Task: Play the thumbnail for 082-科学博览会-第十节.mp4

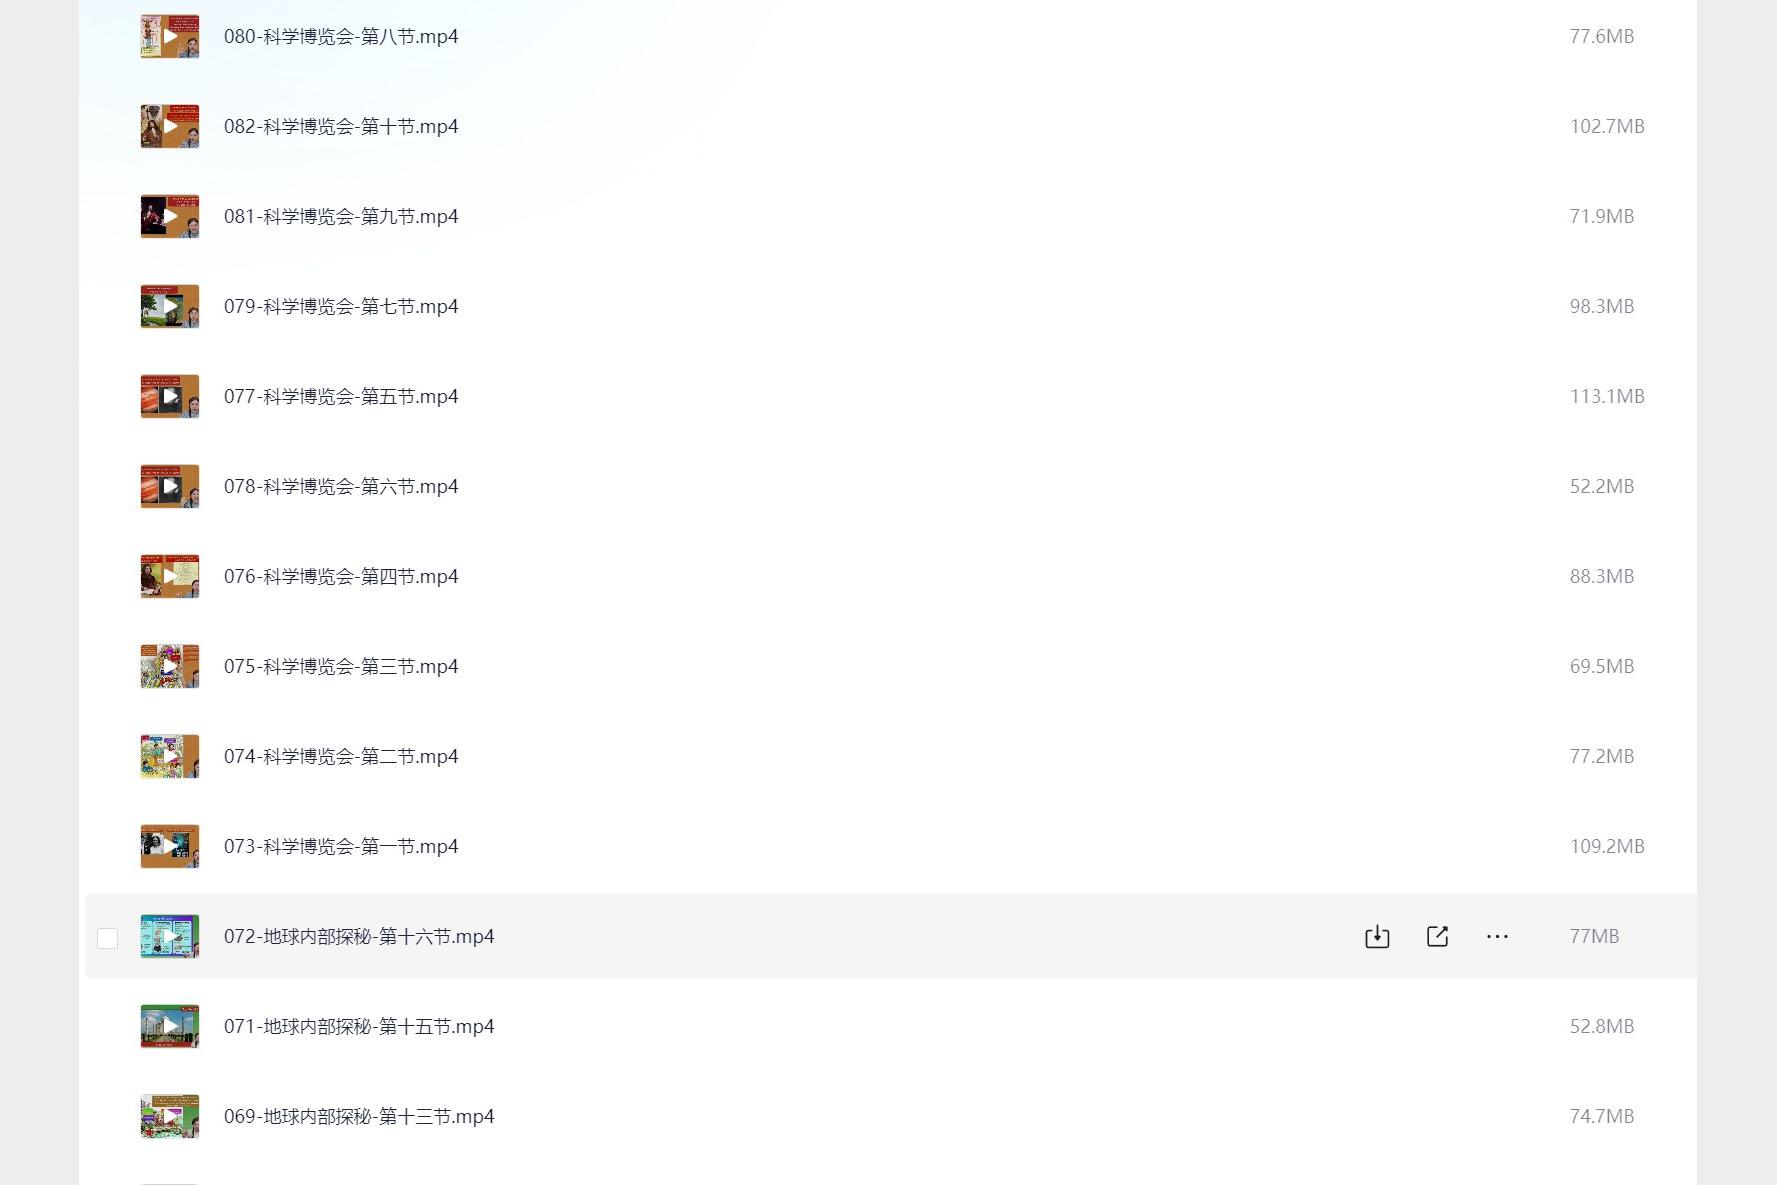Action: [170, 126]
